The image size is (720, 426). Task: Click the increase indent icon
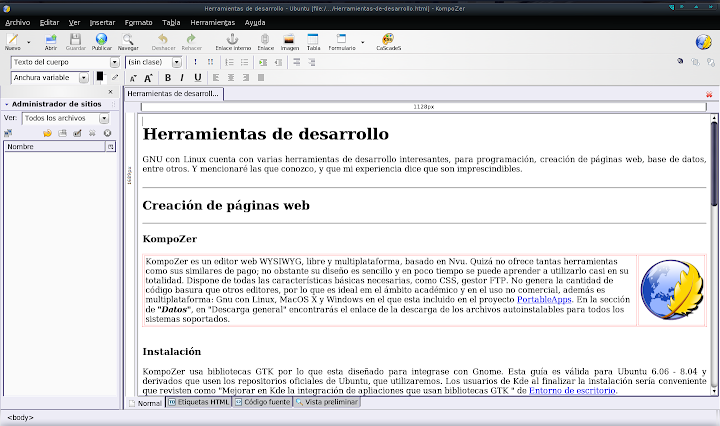pyautogui.click(x=263, y=62)
